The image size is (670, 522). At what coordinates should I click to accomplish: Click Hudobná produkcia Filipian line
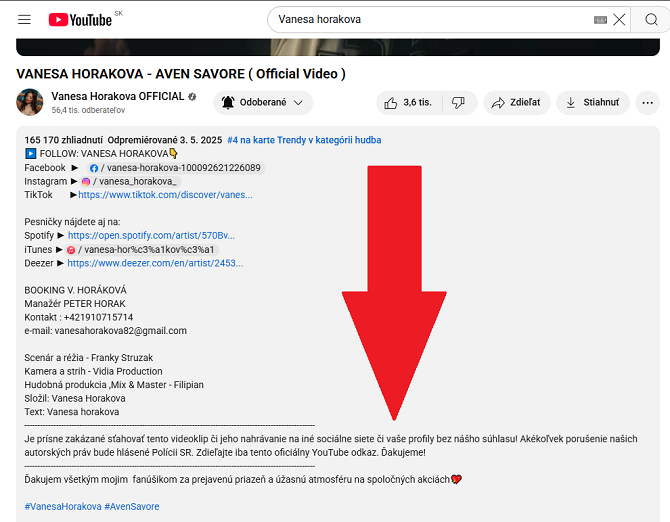pos(114,385)
